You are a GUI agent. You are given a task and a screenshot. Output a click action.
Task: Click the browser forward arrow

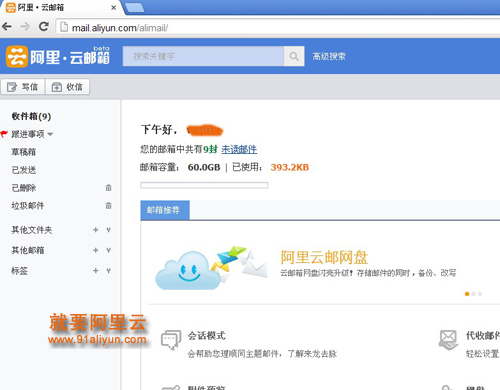coord(25,26)
